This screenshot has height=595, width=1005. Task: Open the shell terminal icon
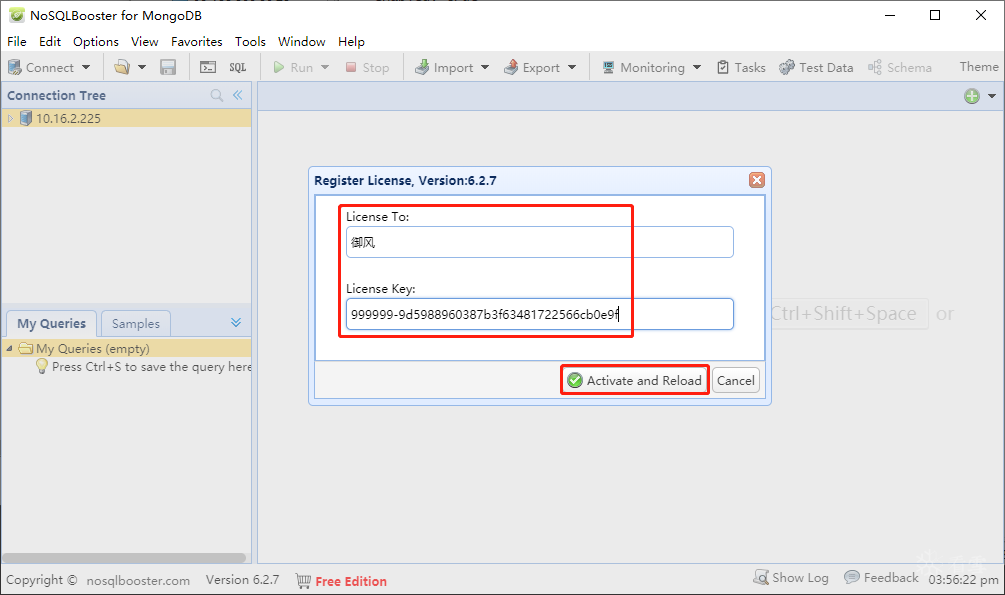(208, 67)
